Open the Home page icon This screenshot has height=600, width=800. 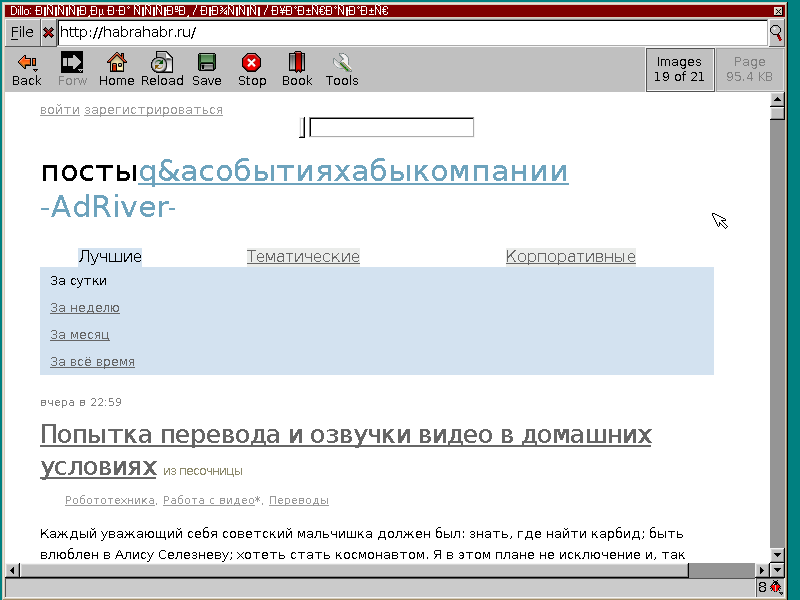pyautogui.click(x=116, y=69)
